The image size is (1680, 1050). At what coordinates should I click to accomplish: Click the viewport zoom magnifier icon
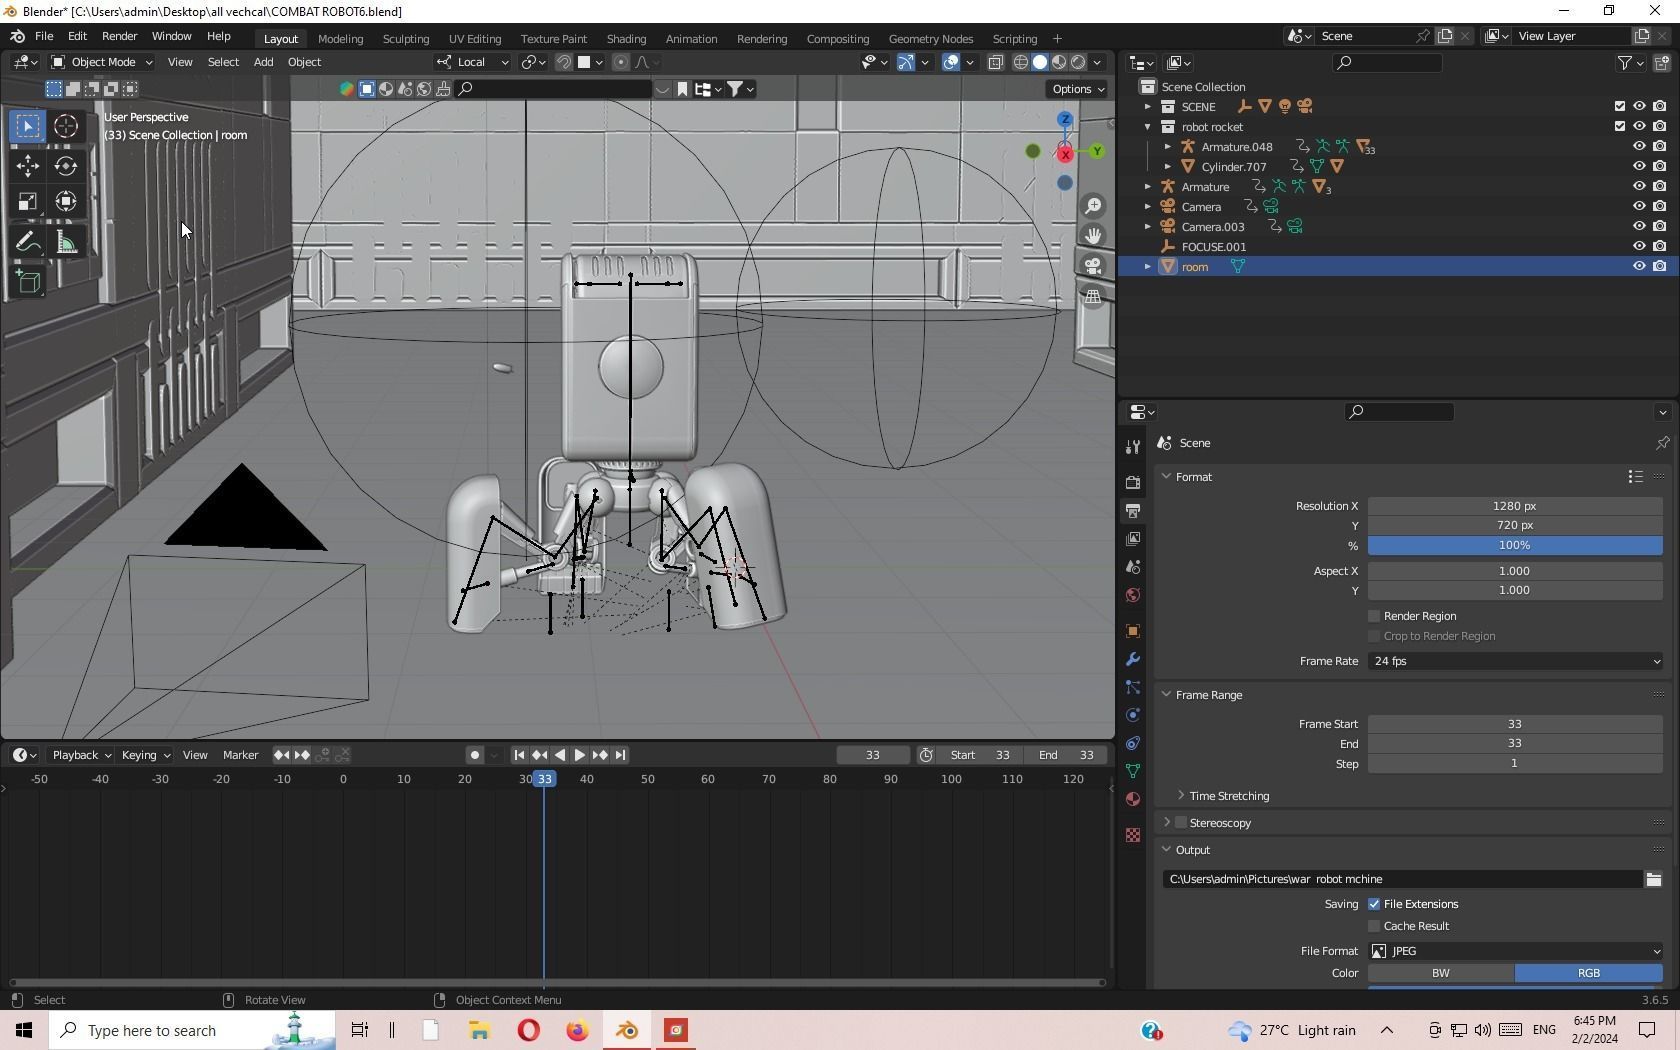click(1093, 206)
